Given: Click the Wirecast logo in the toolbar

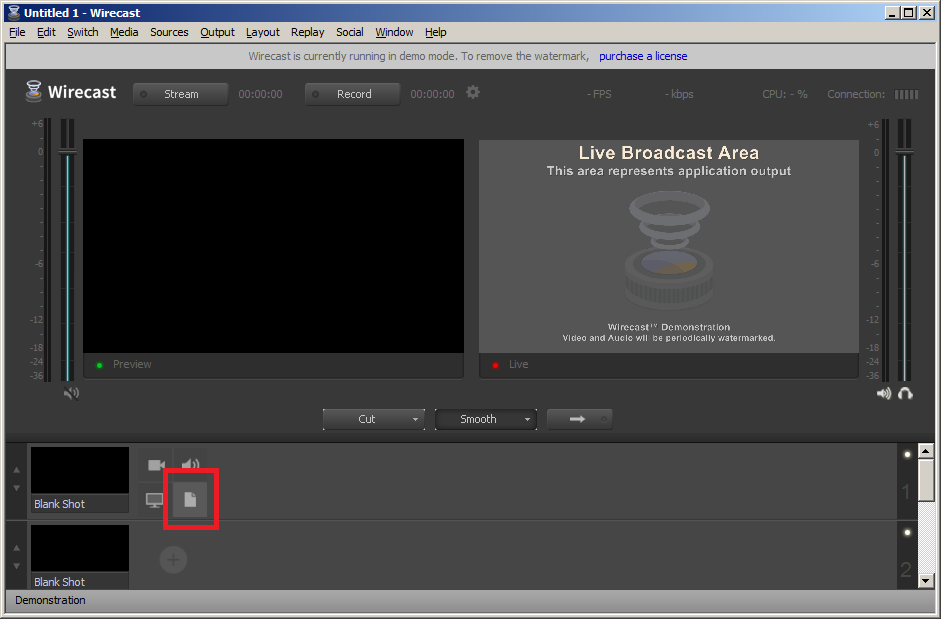Looking at the screenshot, I should coord(70,92).
